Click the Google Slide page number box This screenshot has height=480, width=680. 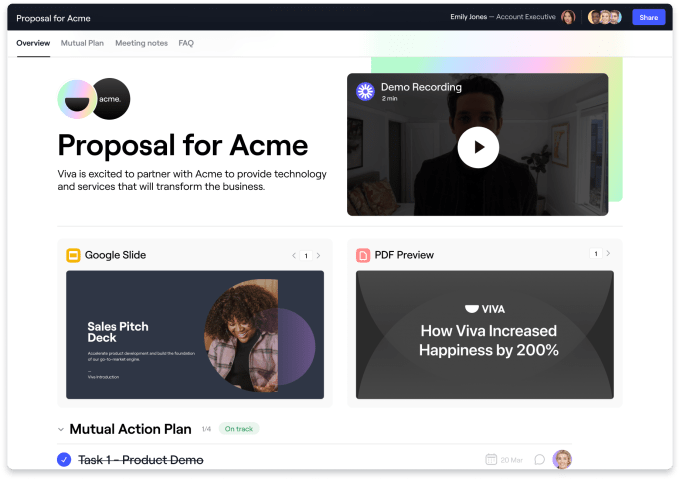306,255
